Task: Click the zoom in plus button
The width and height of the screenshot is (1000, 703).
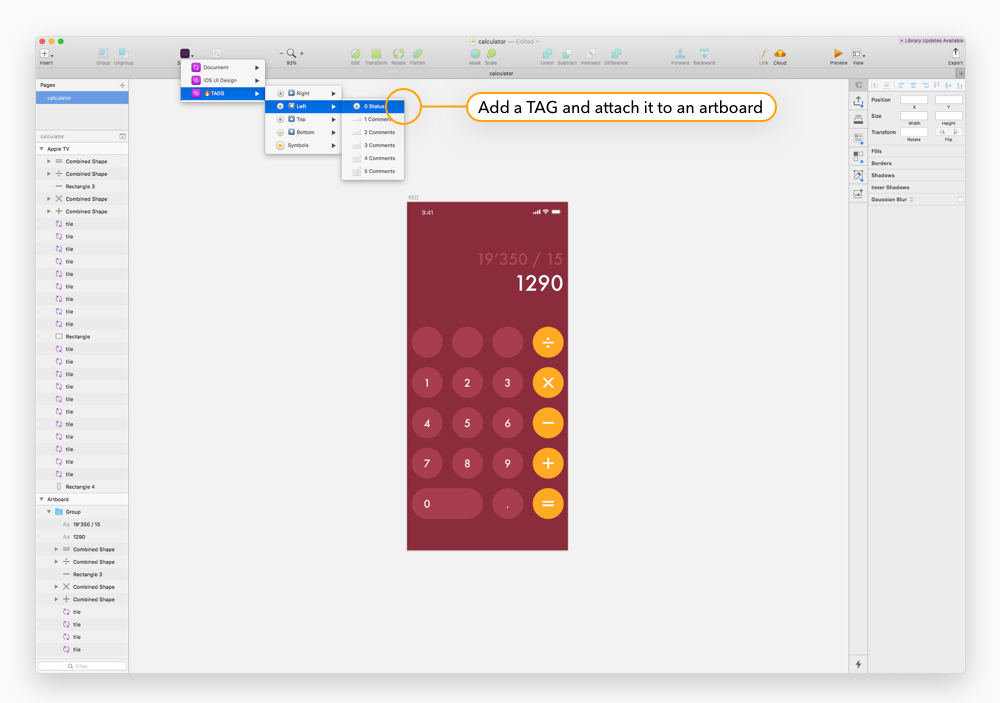Action: pos(302,54)
